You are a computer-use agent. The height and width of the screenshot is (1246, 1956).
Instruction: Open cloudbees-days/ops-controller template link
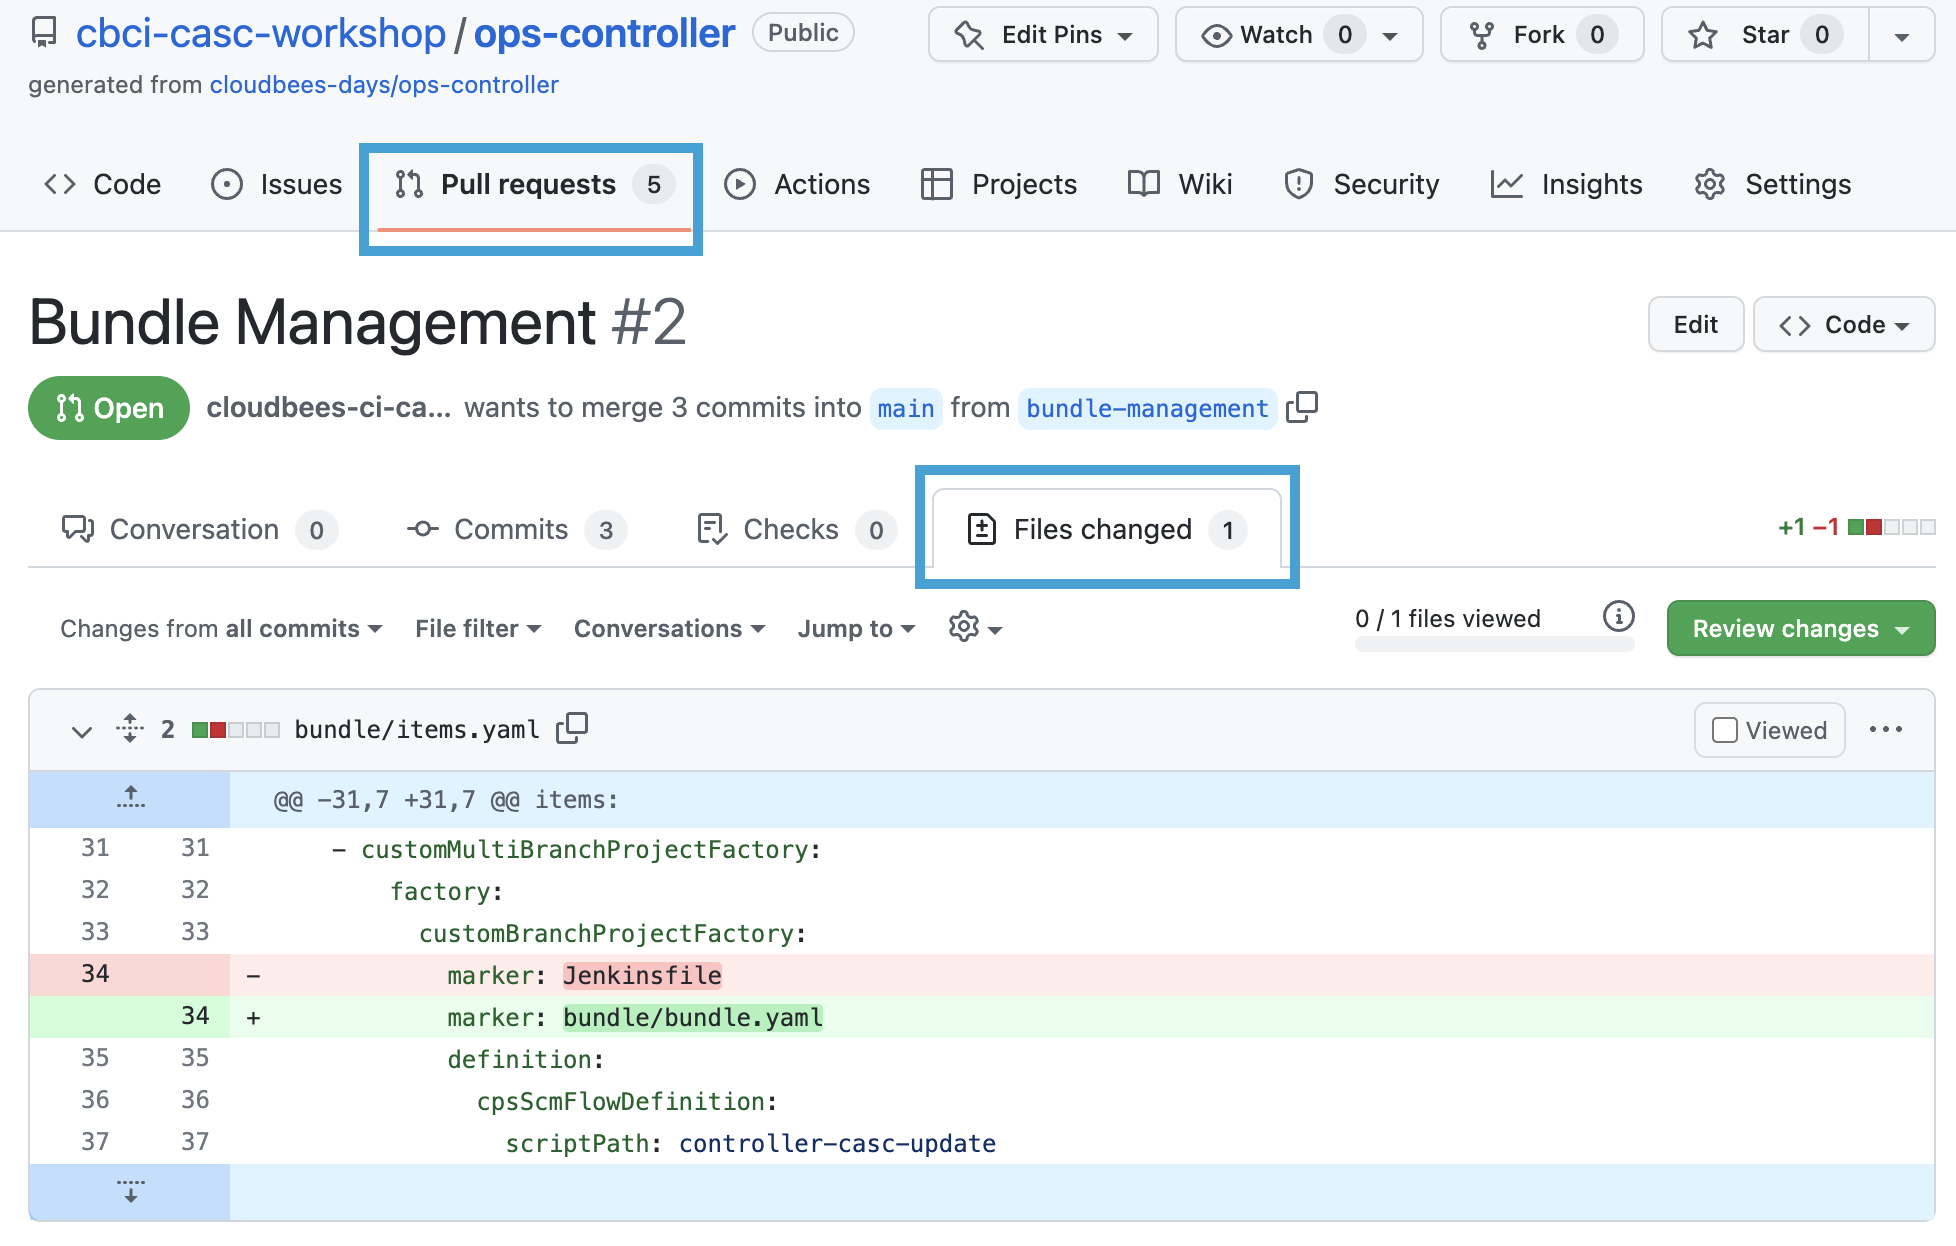(384, 85)
